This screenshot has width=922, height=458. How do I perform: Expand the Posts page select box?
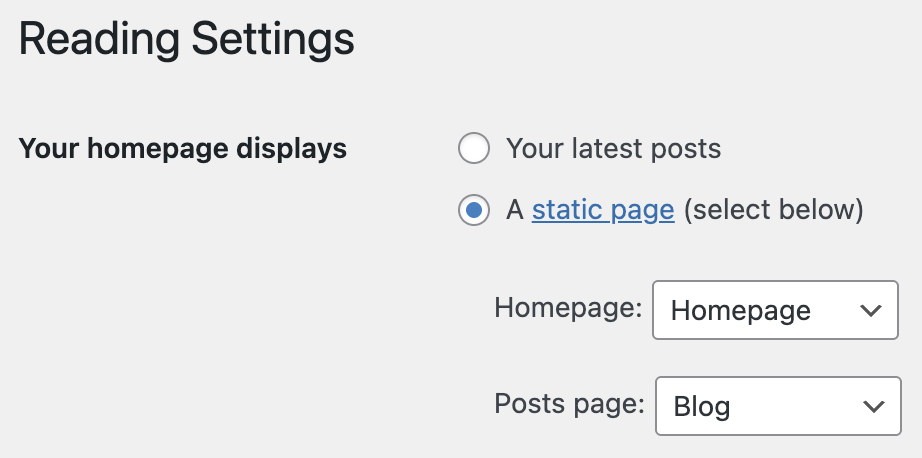pyautogui.click(x=777, y=407)
